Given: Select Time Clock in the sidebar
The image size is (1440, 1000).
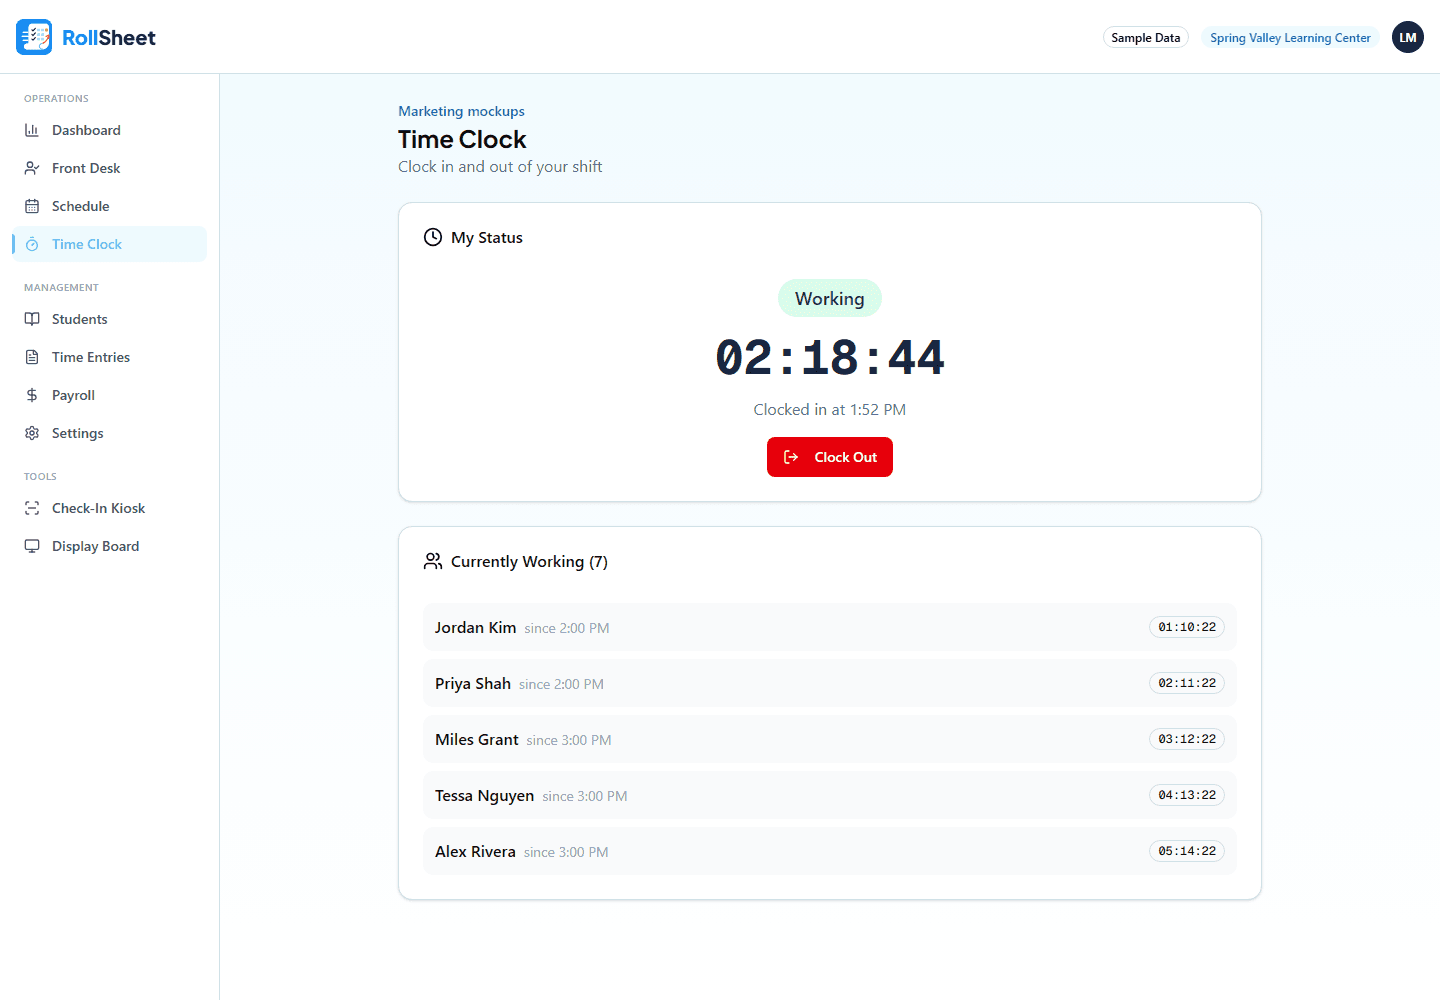Looking at the screenshot, I should tap(110, 244).
